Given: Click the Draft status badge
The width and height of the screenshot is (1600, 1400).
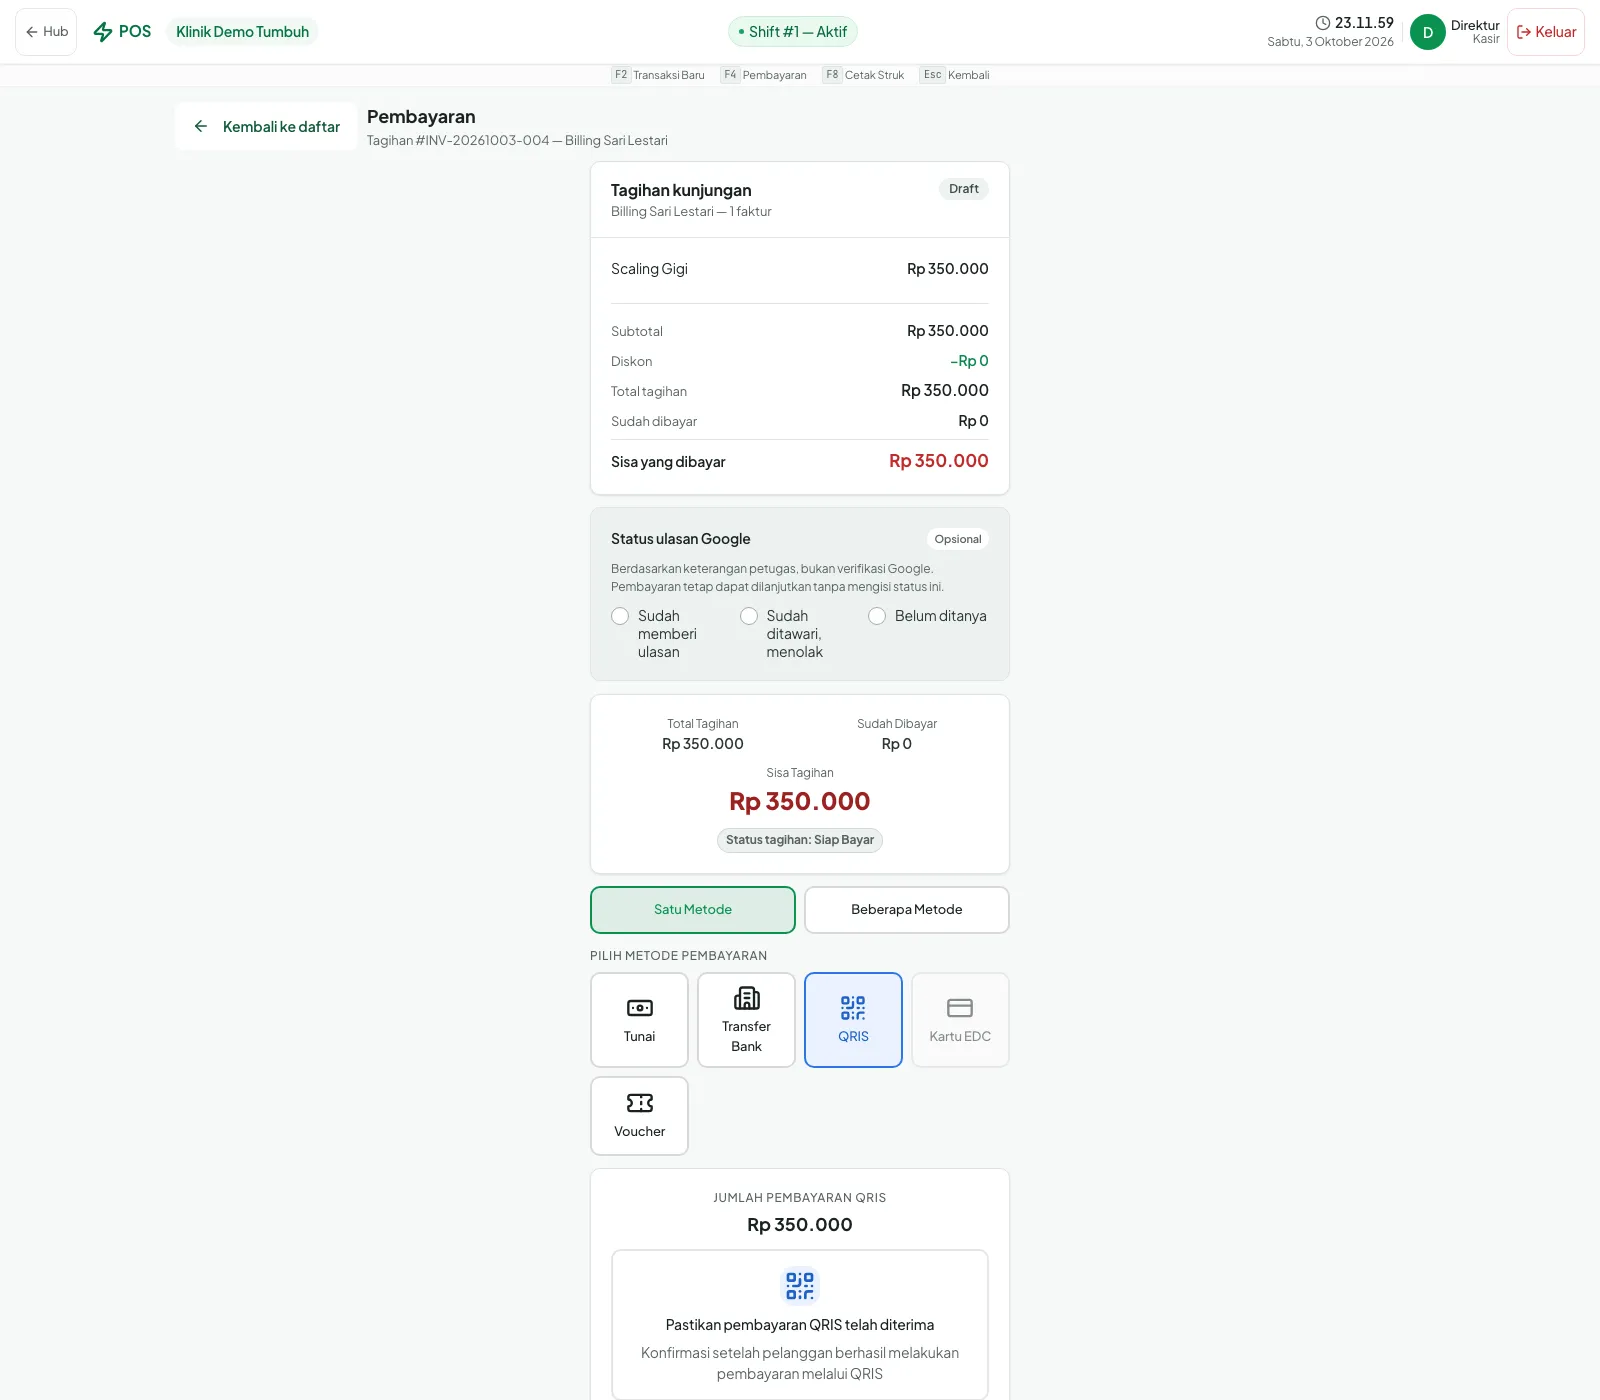Looking at the screenshot, I should click(x=964, y=189).
